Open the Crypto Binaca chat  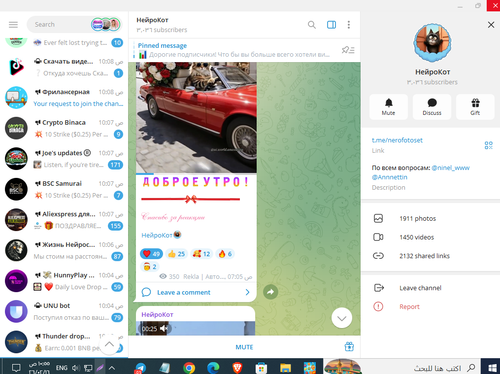point(64,128)
